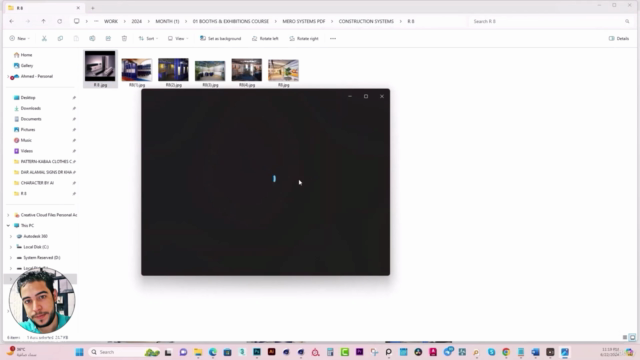This screenshot has height=360, width=640.
Task: Expand Creative Cloud Files node
Action: click(8, 215)
